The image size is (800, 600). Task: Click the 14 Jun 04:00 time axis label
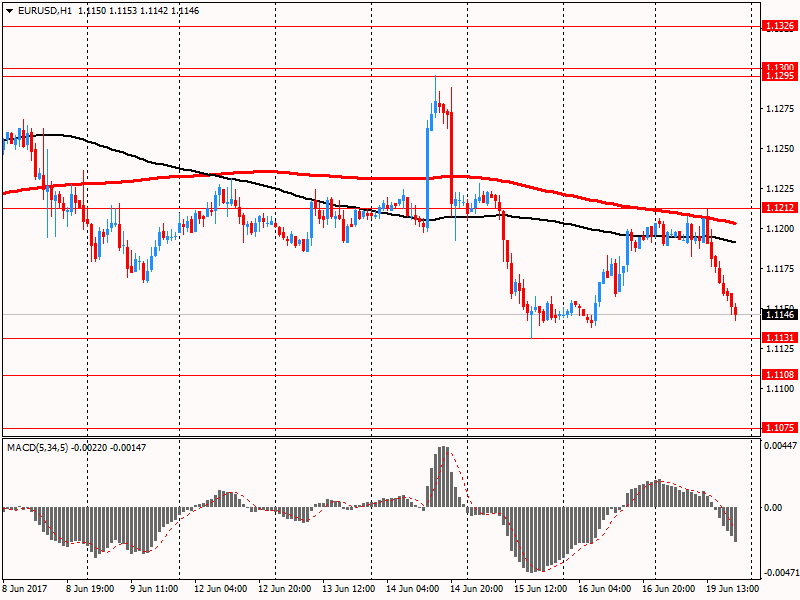pyautogui.click(x=412, y=589)
